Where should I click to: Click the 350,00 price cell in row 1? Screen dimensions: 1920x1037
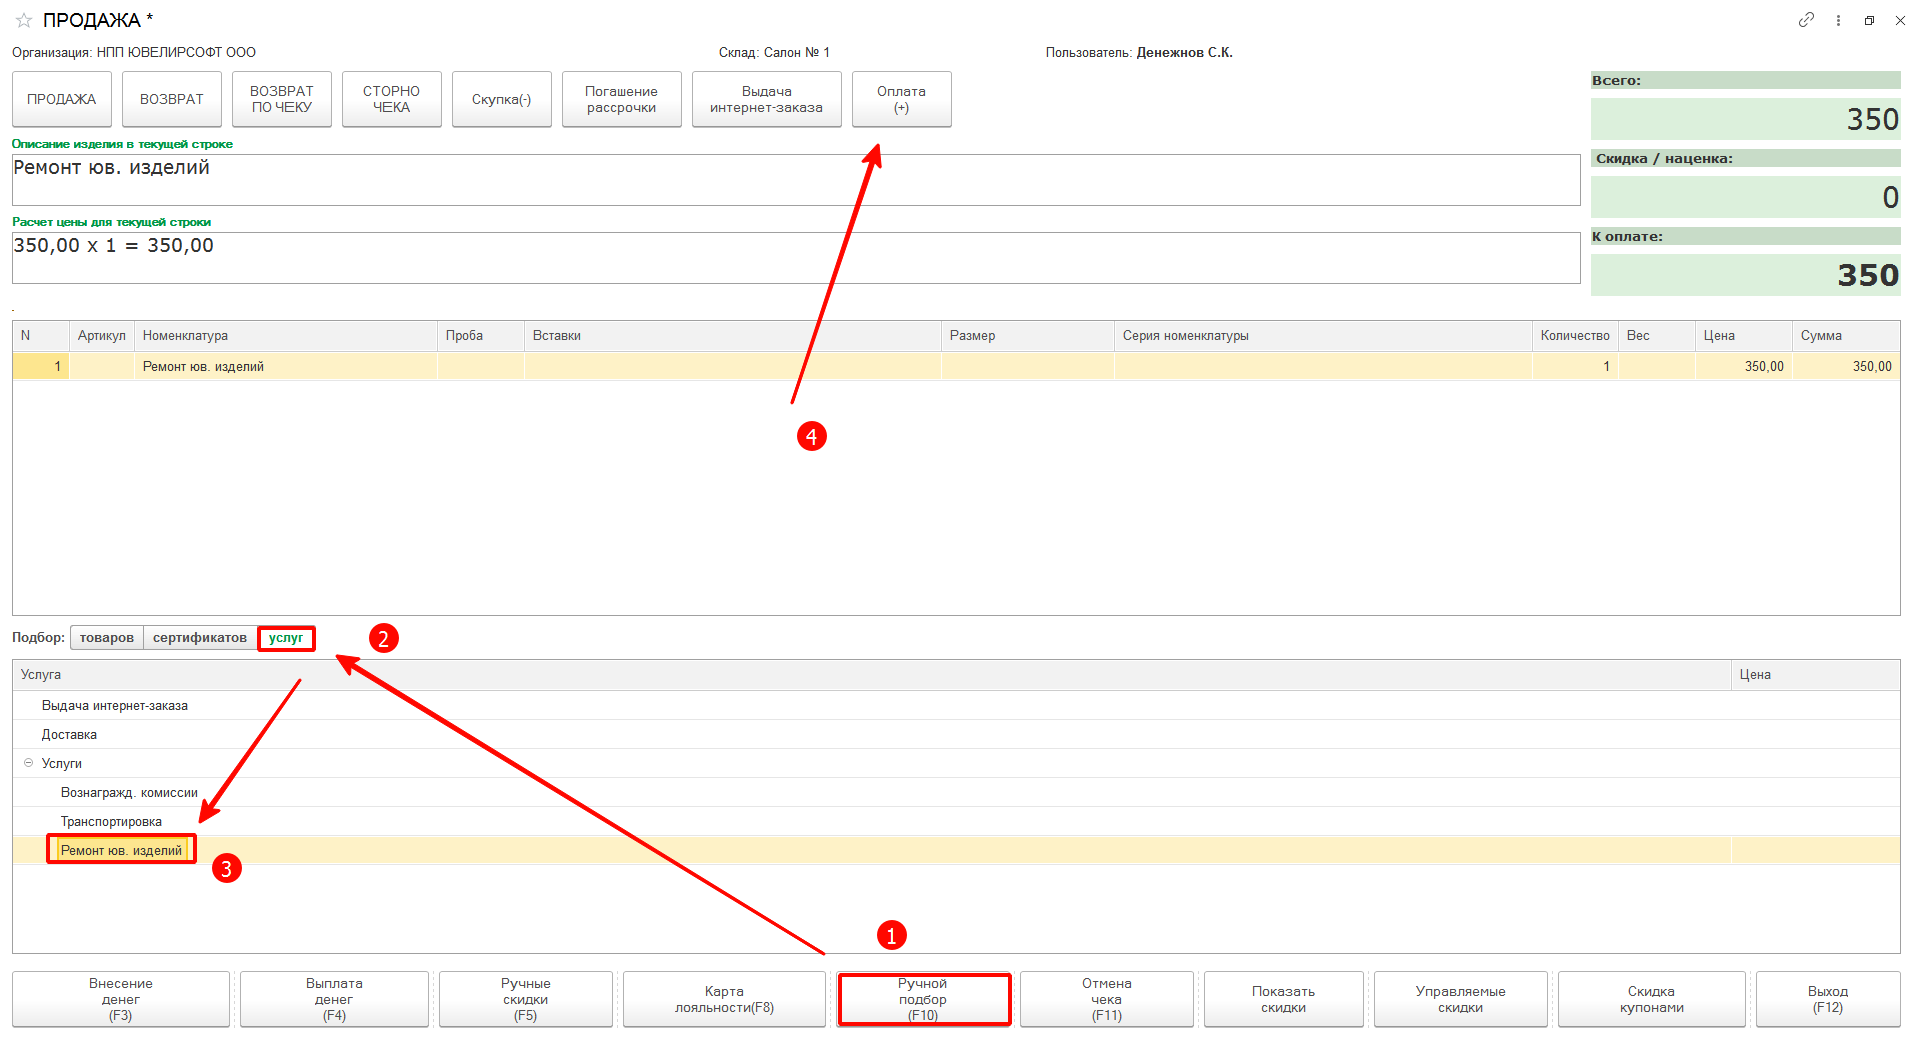(x=1744, y=366)
